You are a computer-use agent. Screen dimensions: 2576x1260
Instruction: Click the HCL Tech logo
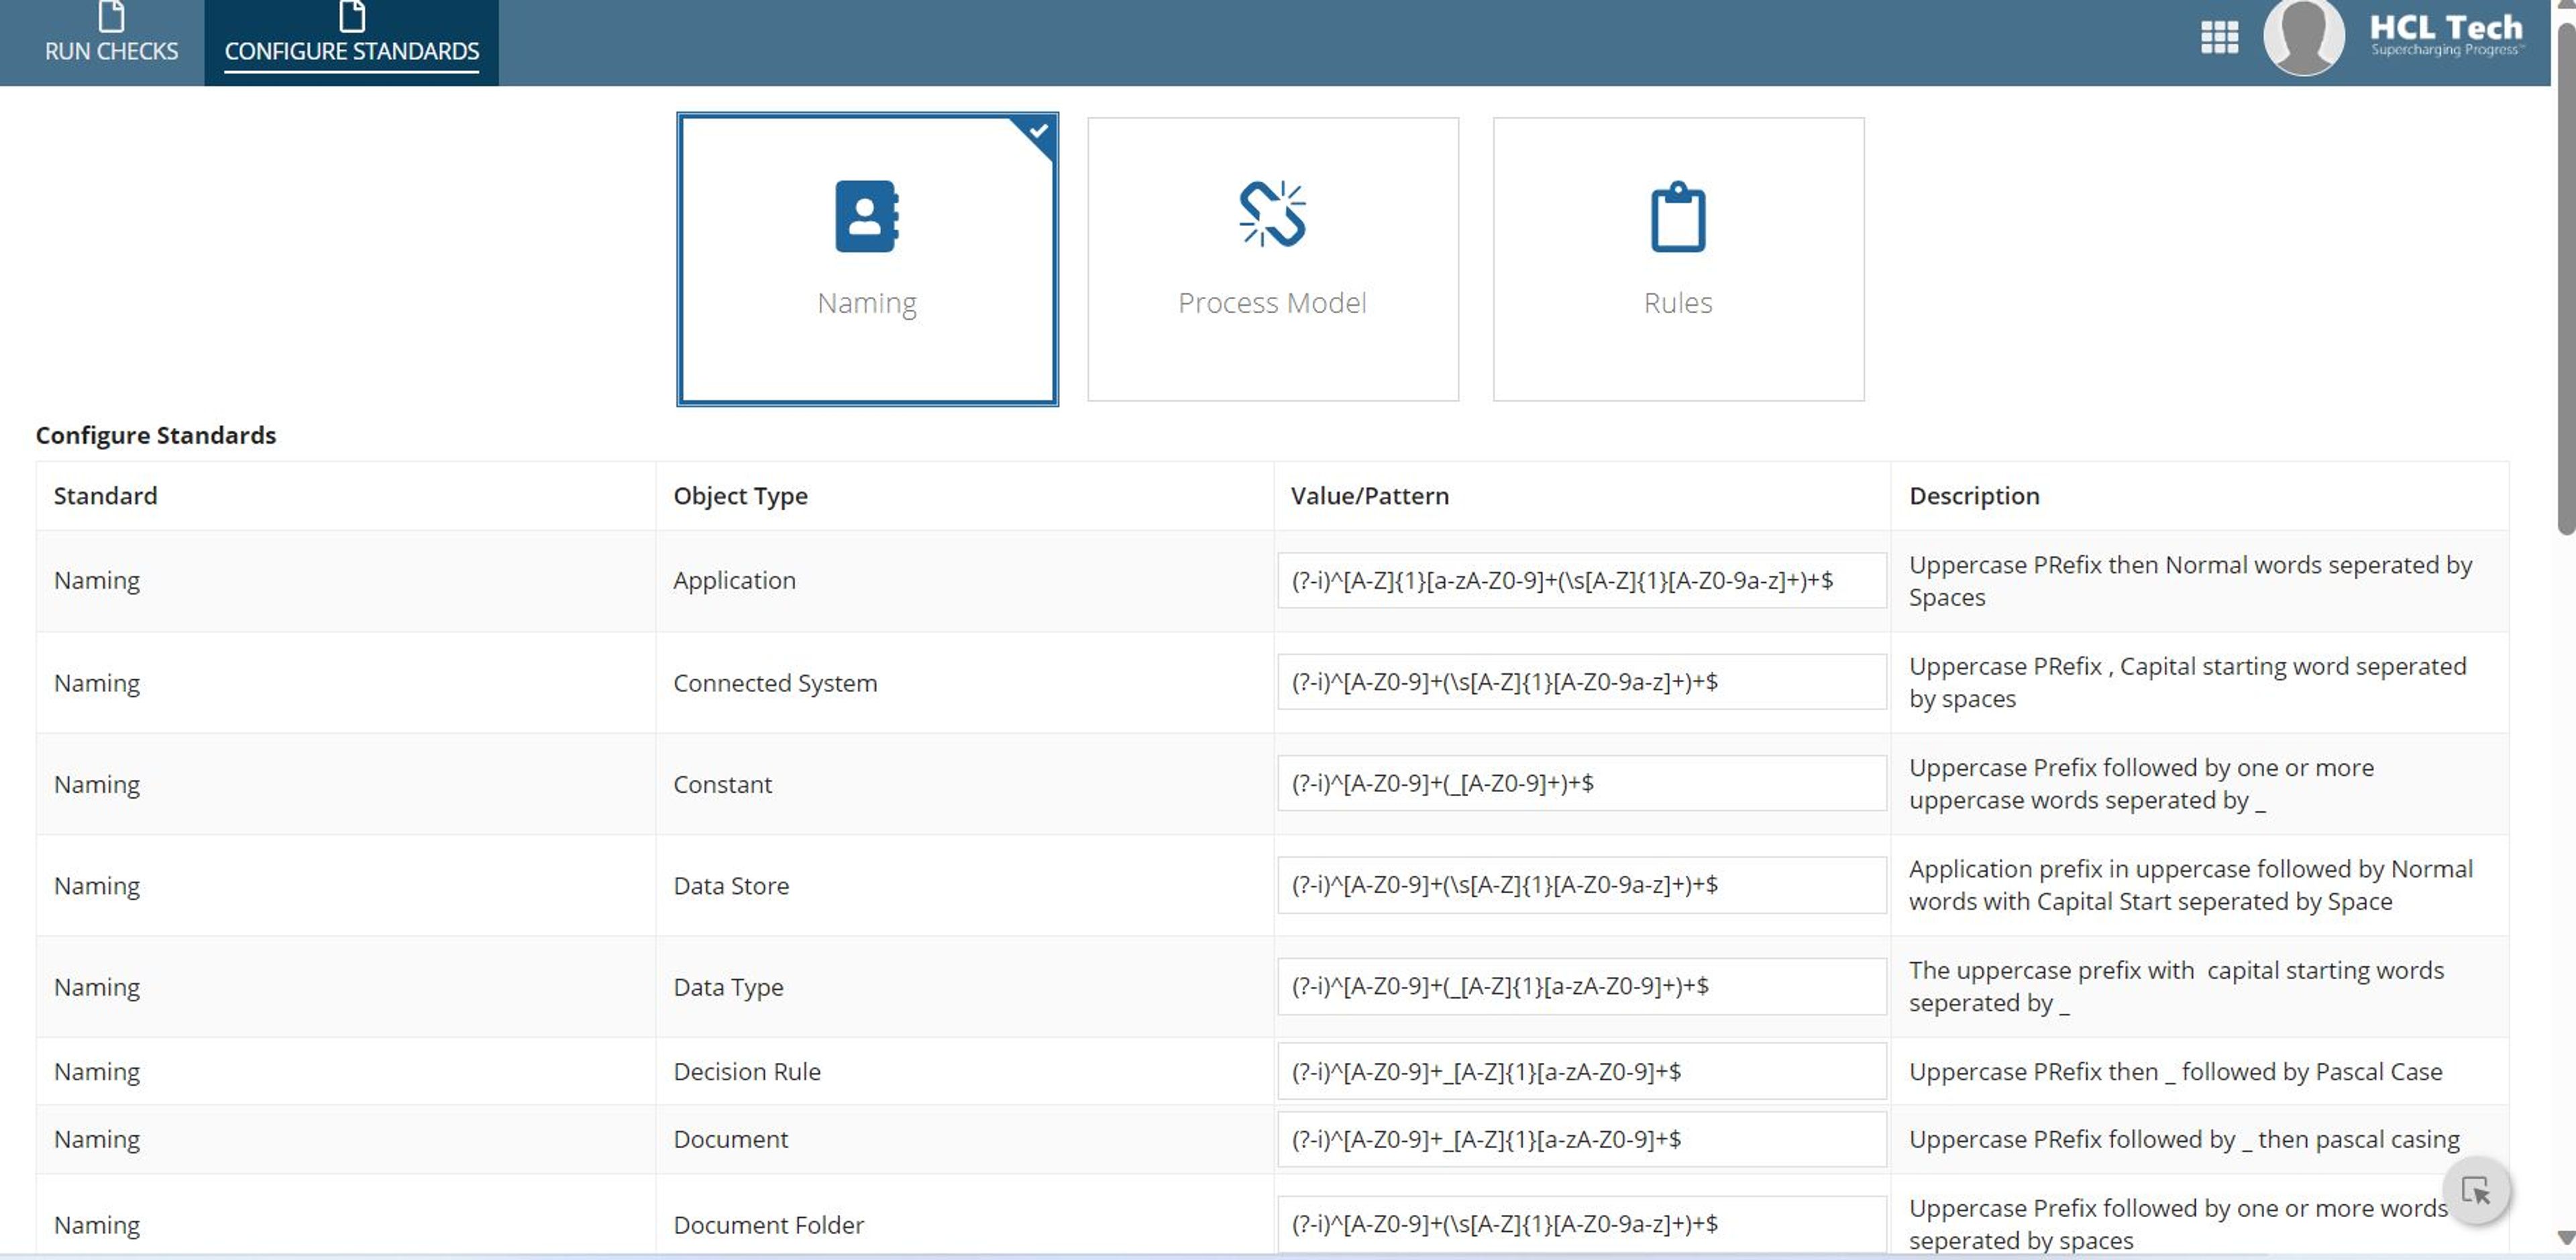[x=2446, y=35]
